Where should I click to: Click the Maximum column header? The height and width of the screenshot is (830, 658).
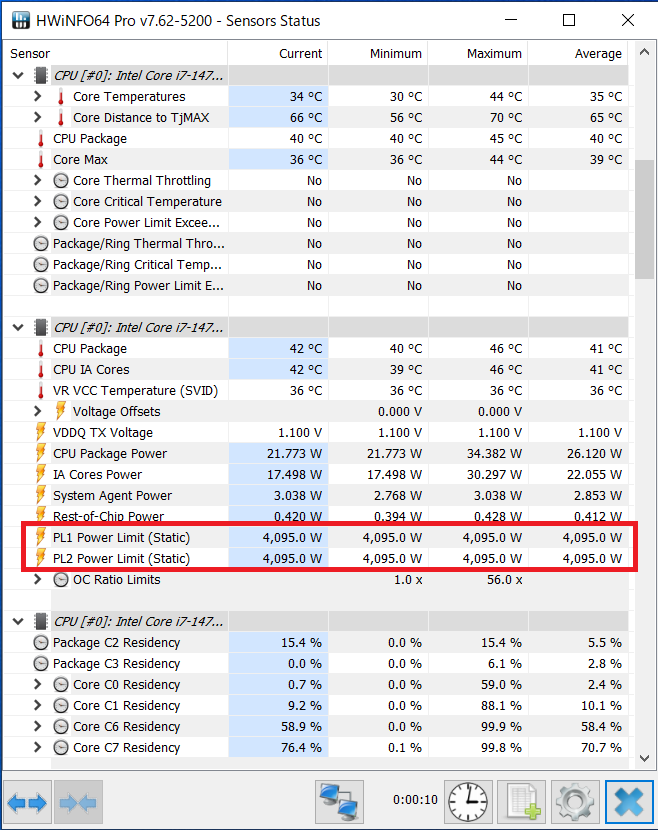[478, 53]
